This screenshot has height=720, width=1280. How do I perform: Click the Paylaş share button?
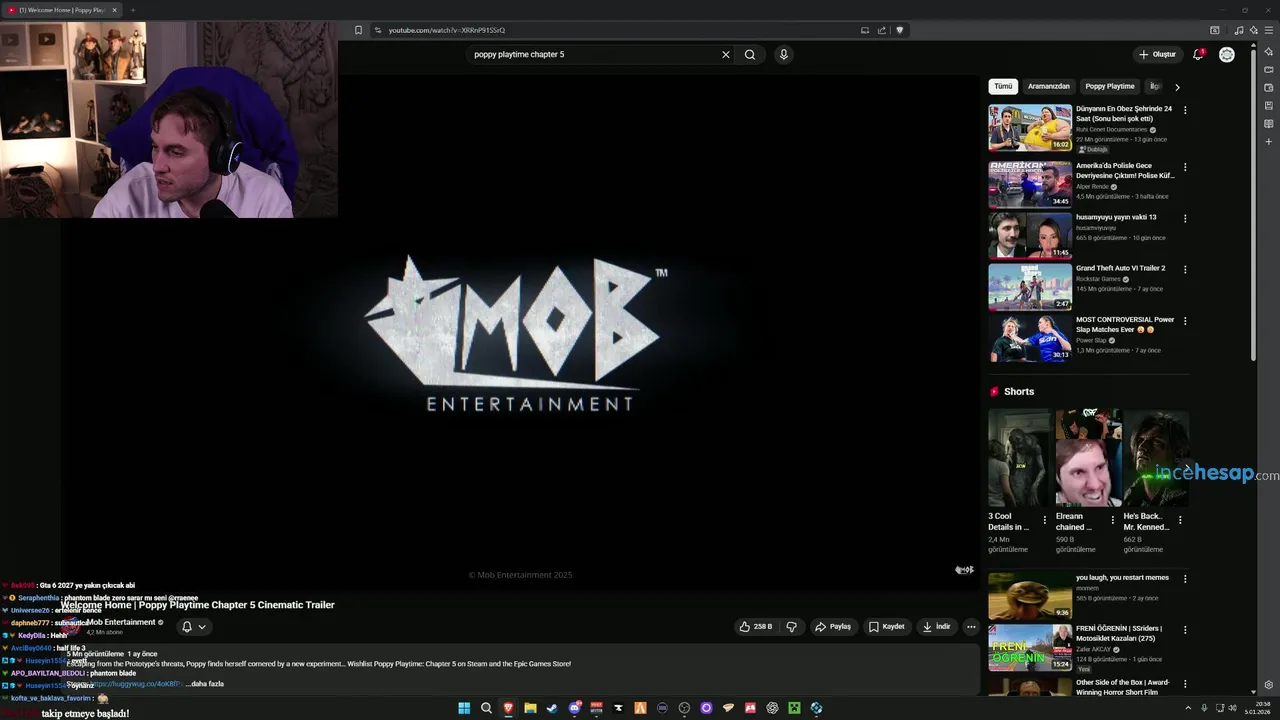click(833, 627)
